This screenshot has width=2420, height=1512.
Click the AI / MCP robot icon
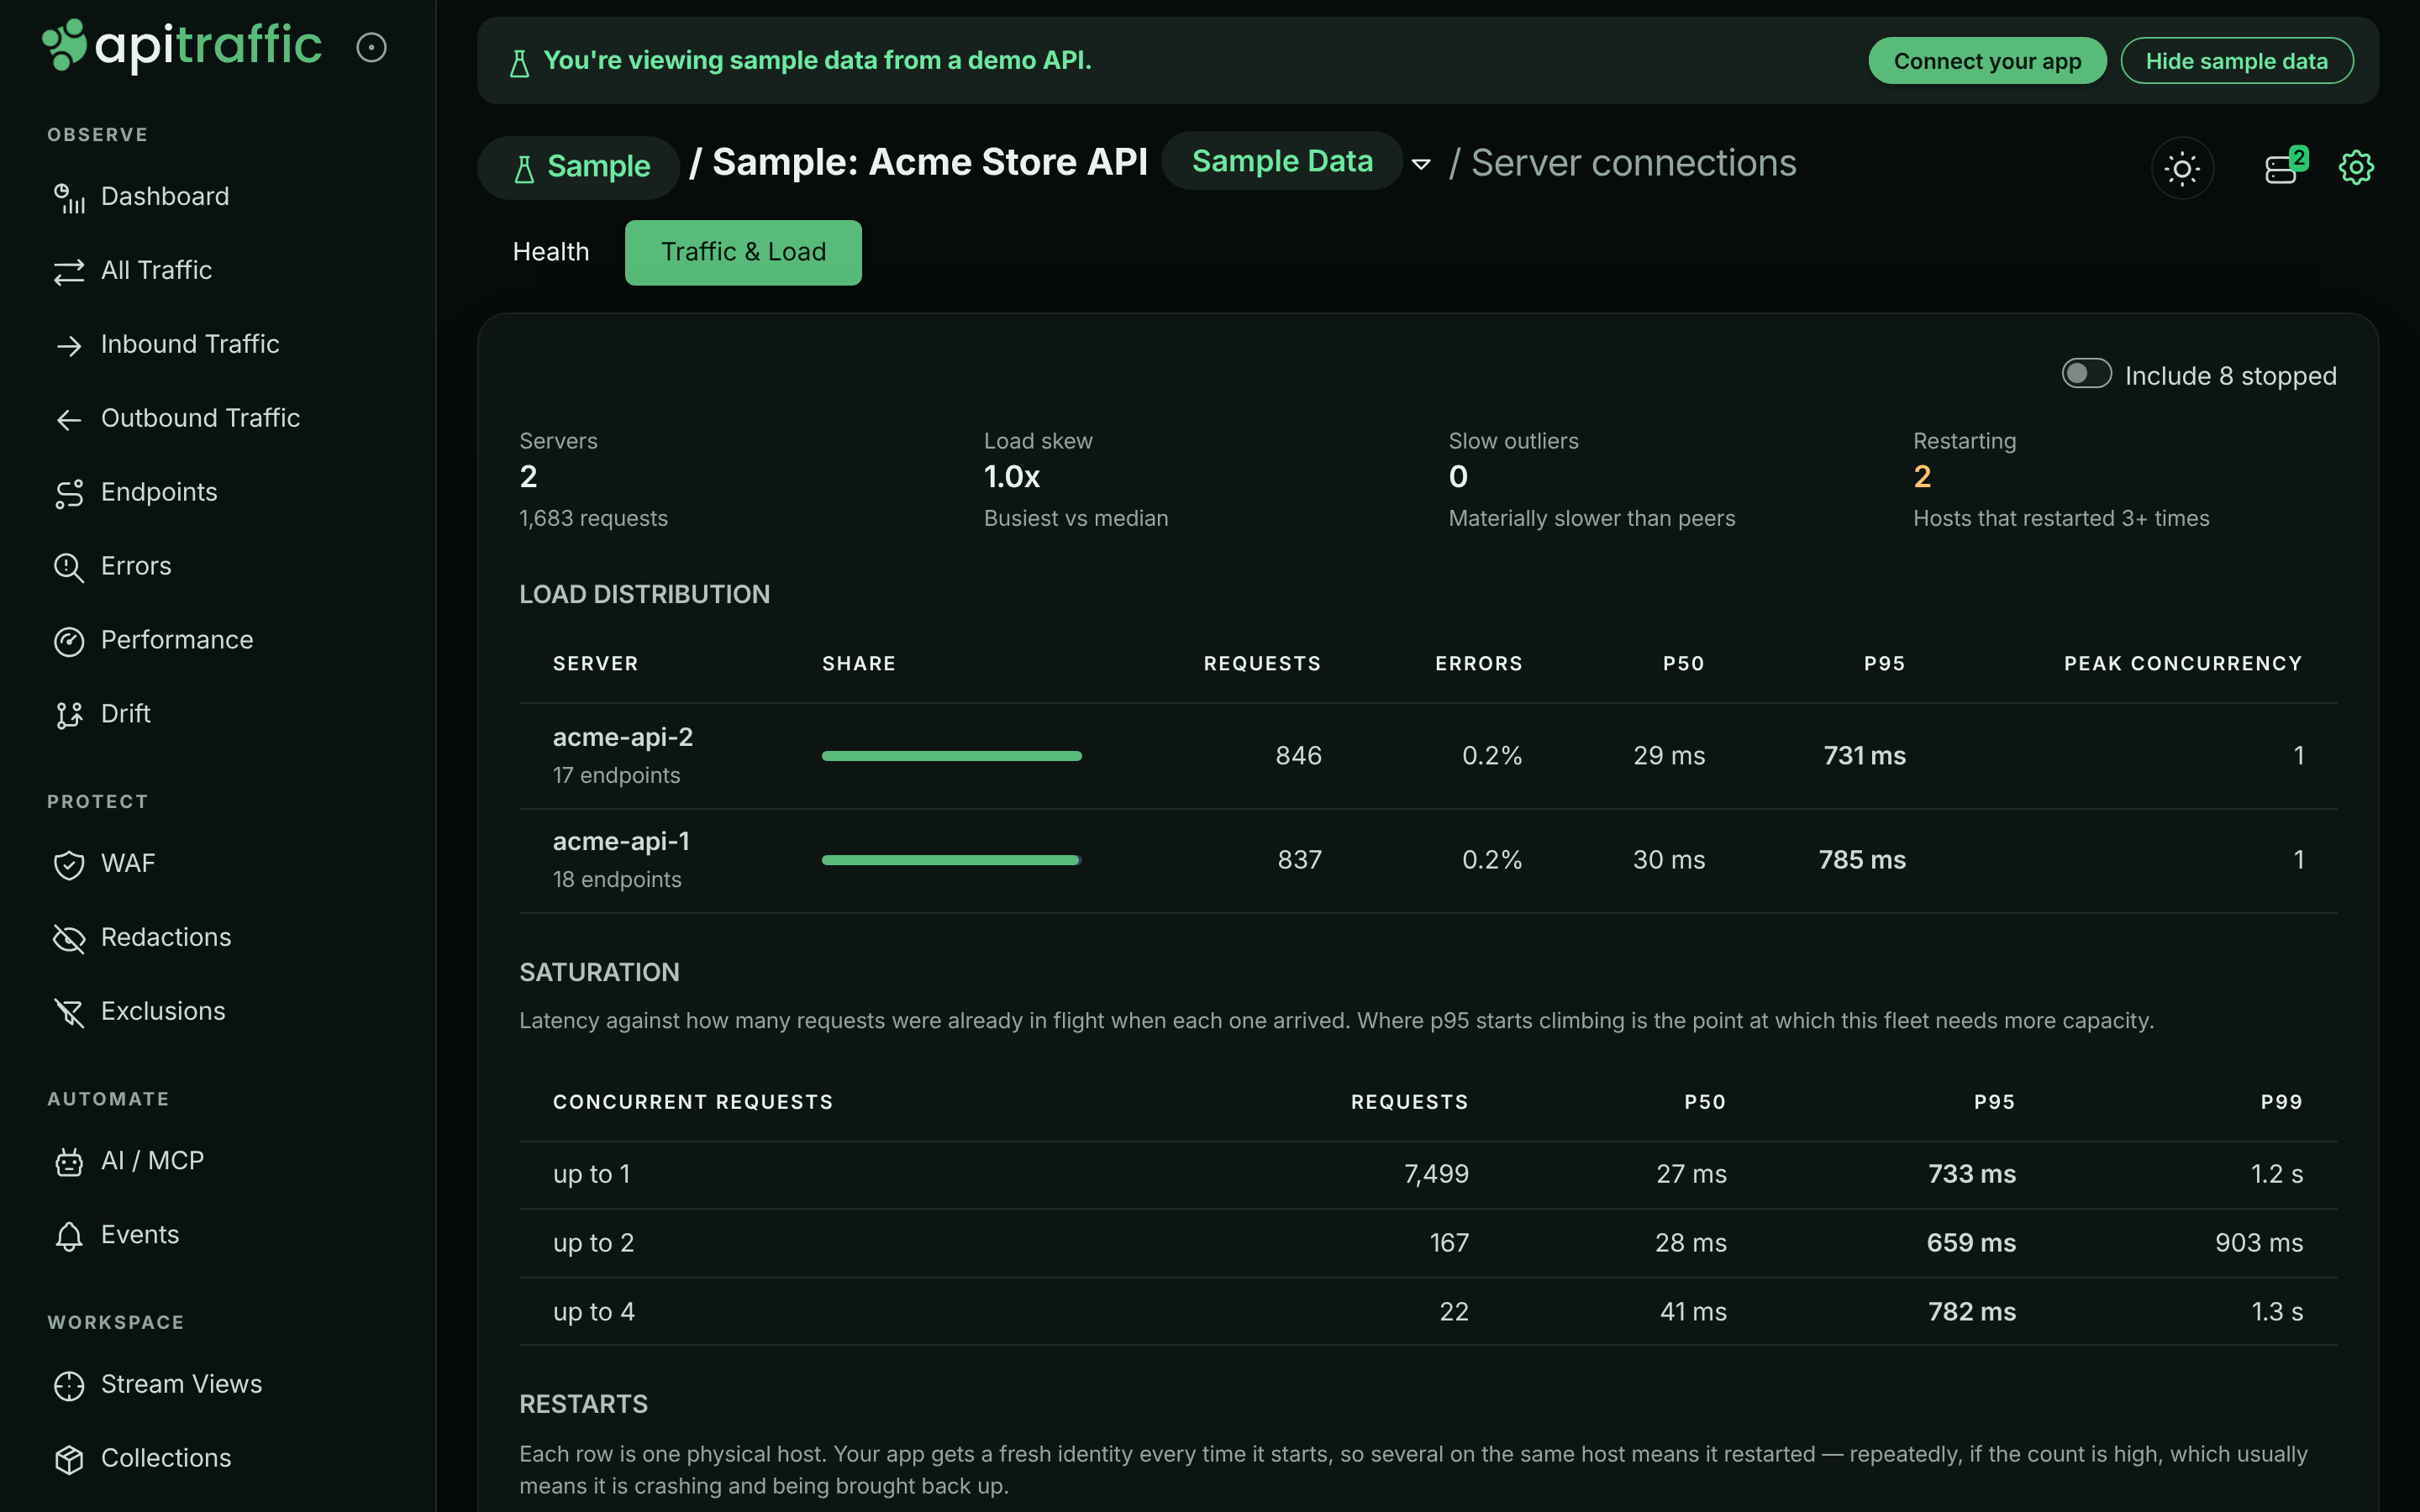pyautogui.click(x=69, y=1162)
